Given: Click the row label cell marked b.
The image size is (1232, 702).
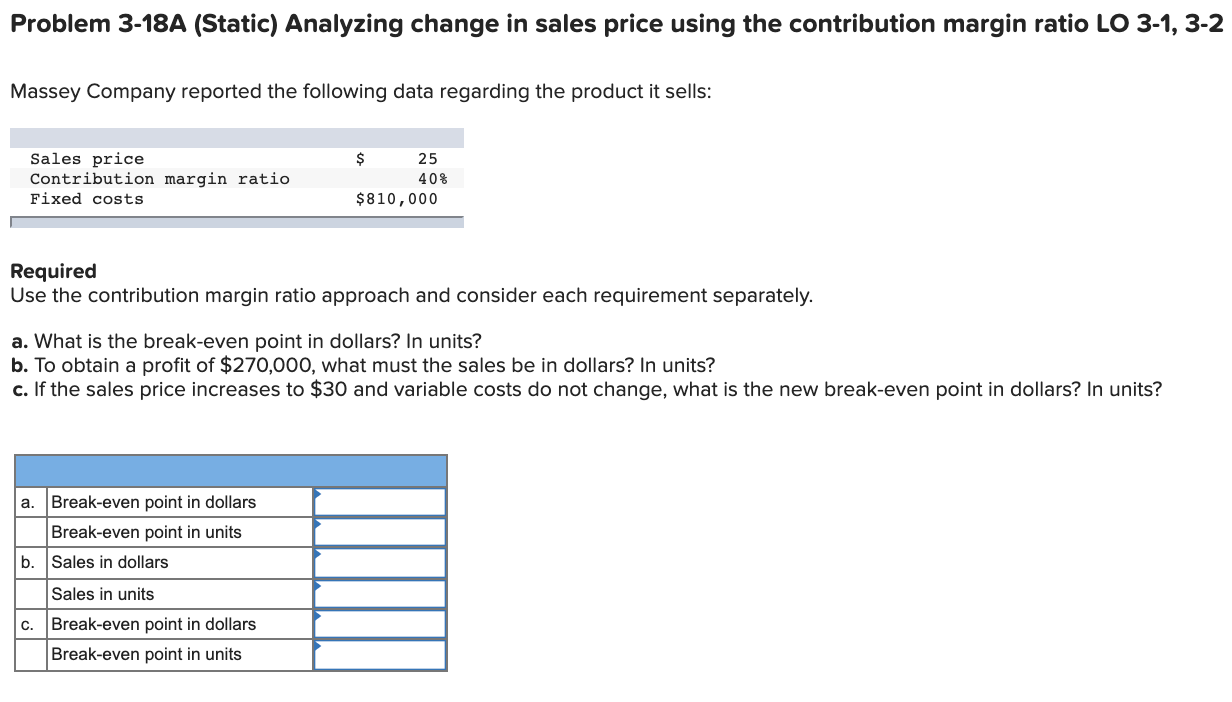Looking at the screenshot, I should pos(26,562).
